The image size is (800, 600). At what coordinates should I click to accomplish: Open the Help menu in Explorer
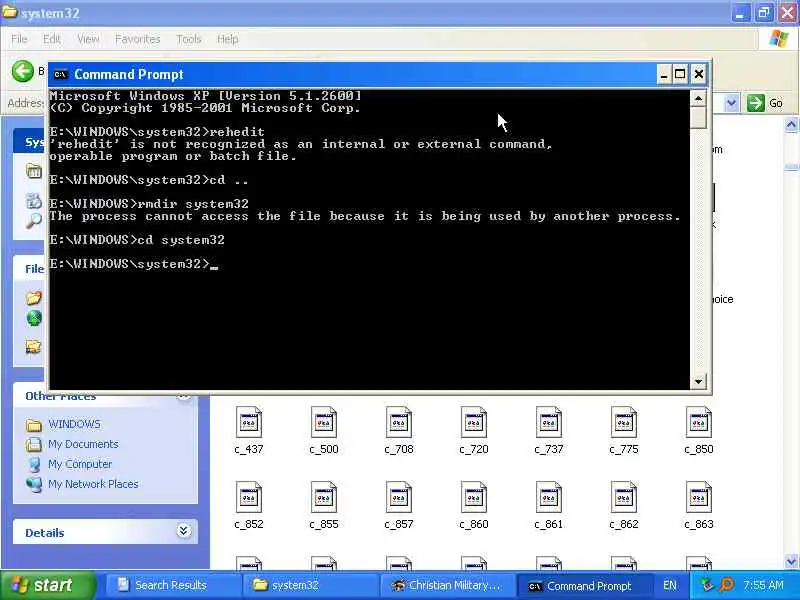point(228,39)
